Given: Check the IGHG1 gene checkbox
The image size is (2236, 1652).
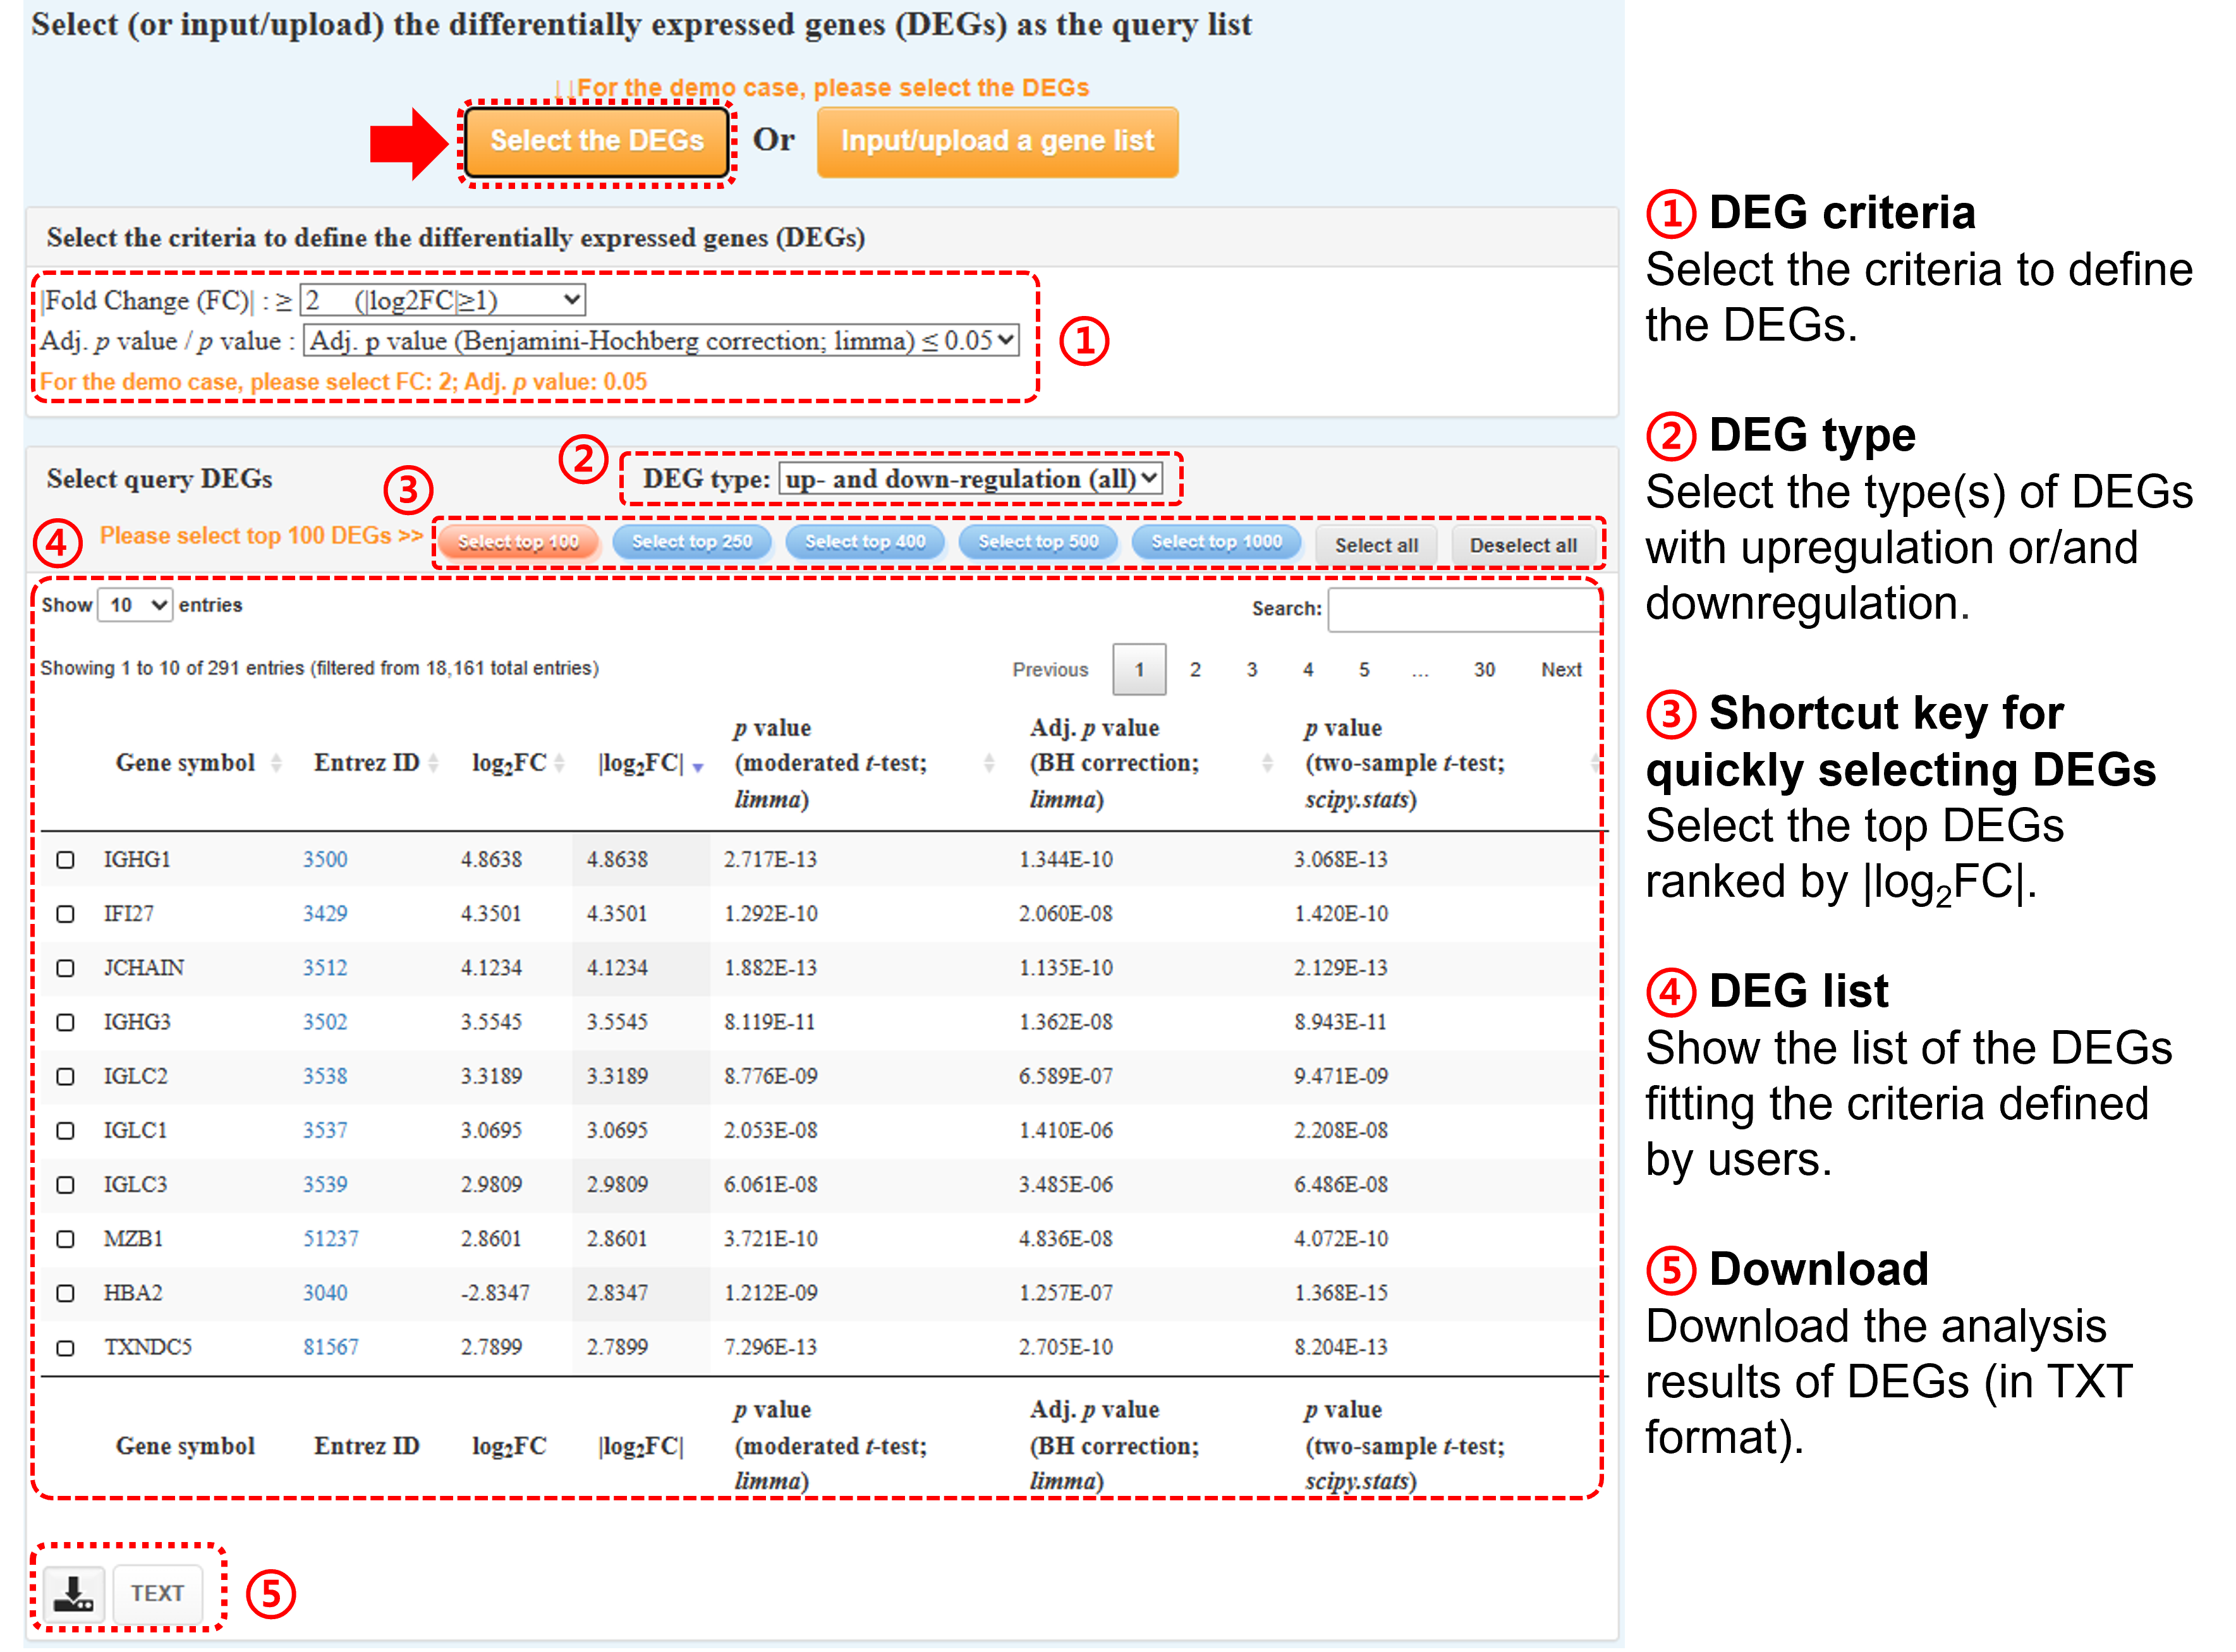Looking at the screenshot, I should [65, 860].
